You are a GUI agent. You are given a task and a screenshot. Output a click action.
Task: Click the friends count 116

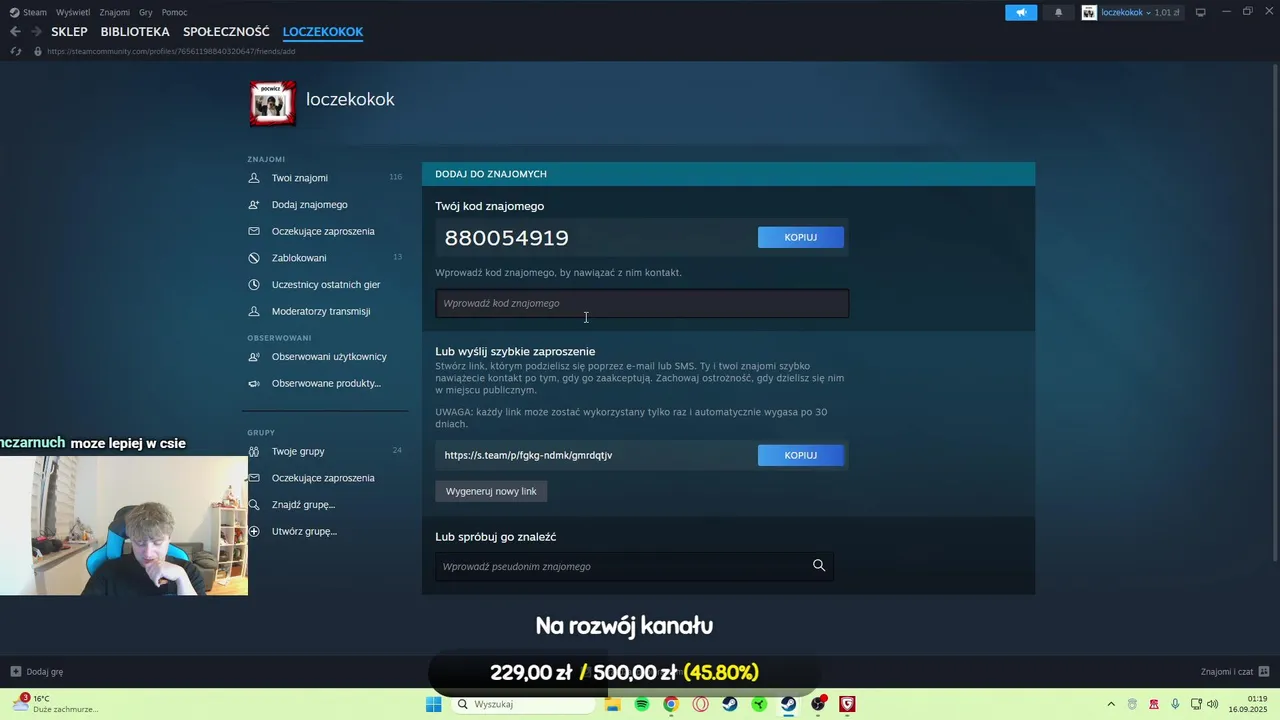coord(395,177)
